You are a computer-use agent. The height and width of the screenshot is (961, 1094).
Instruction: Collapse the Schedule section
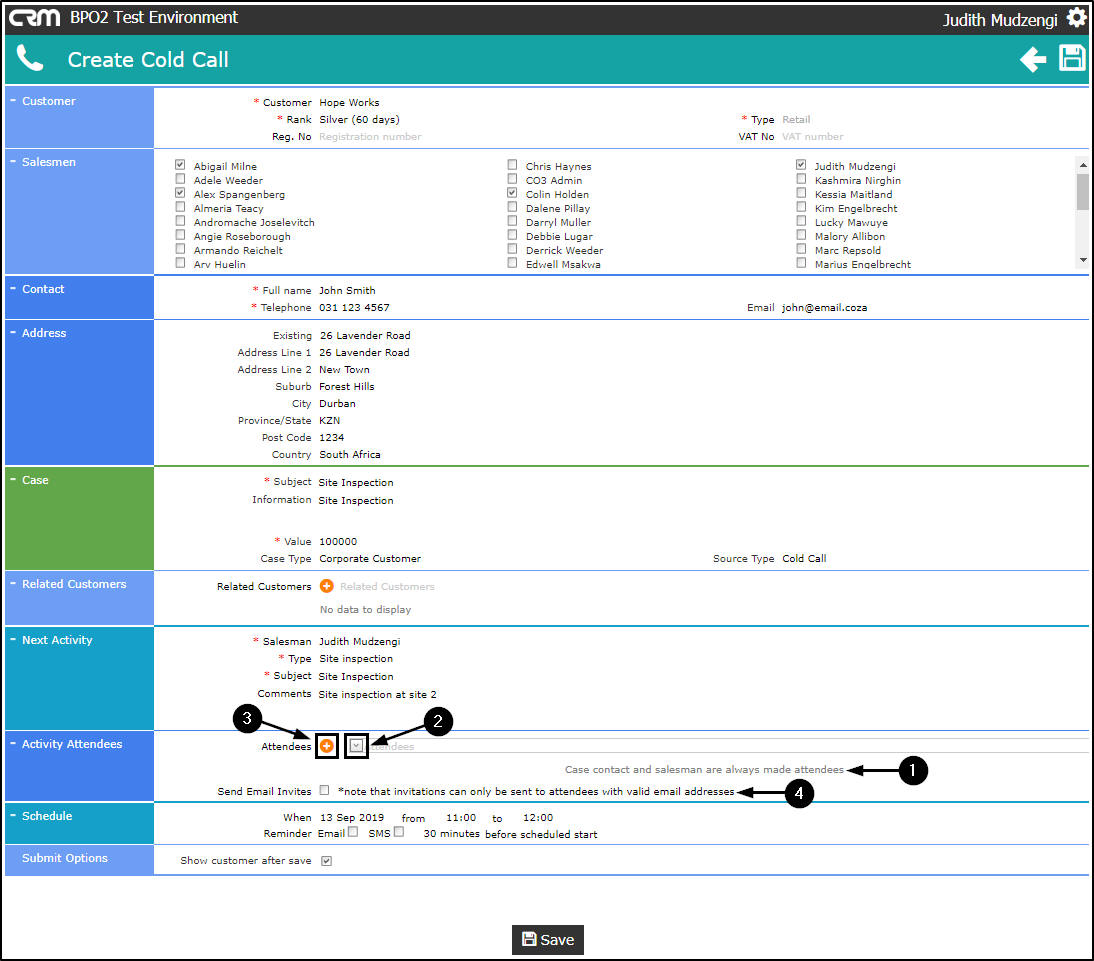tap(13, 815)
